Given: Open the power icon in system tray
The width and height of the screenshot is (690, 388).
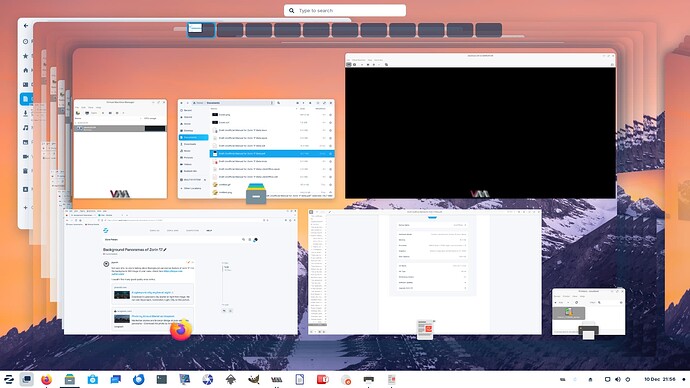Looking at the screenshot, I should point(628,379).
